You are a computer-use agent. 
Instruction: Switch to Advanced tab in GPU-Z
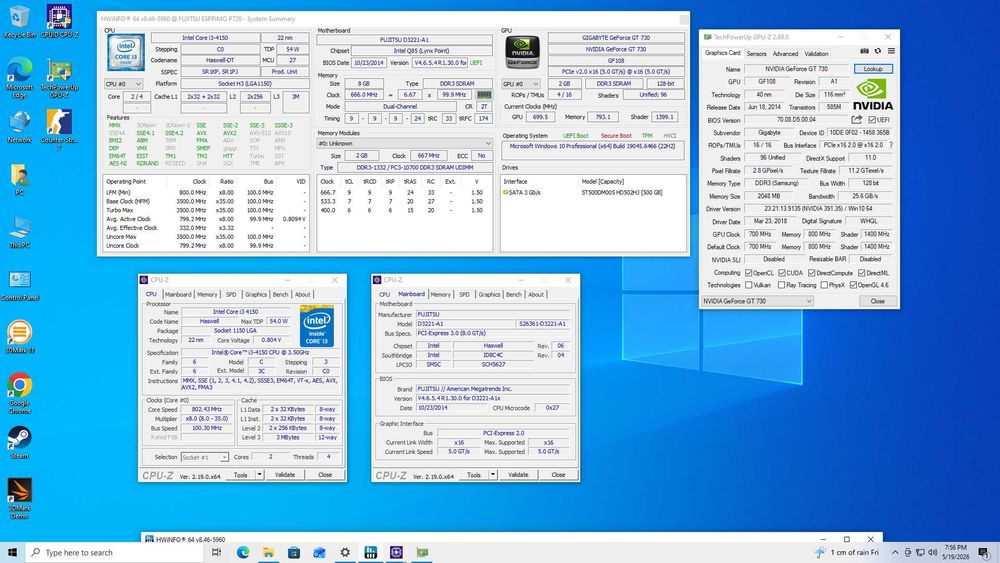tap(785, 54)
